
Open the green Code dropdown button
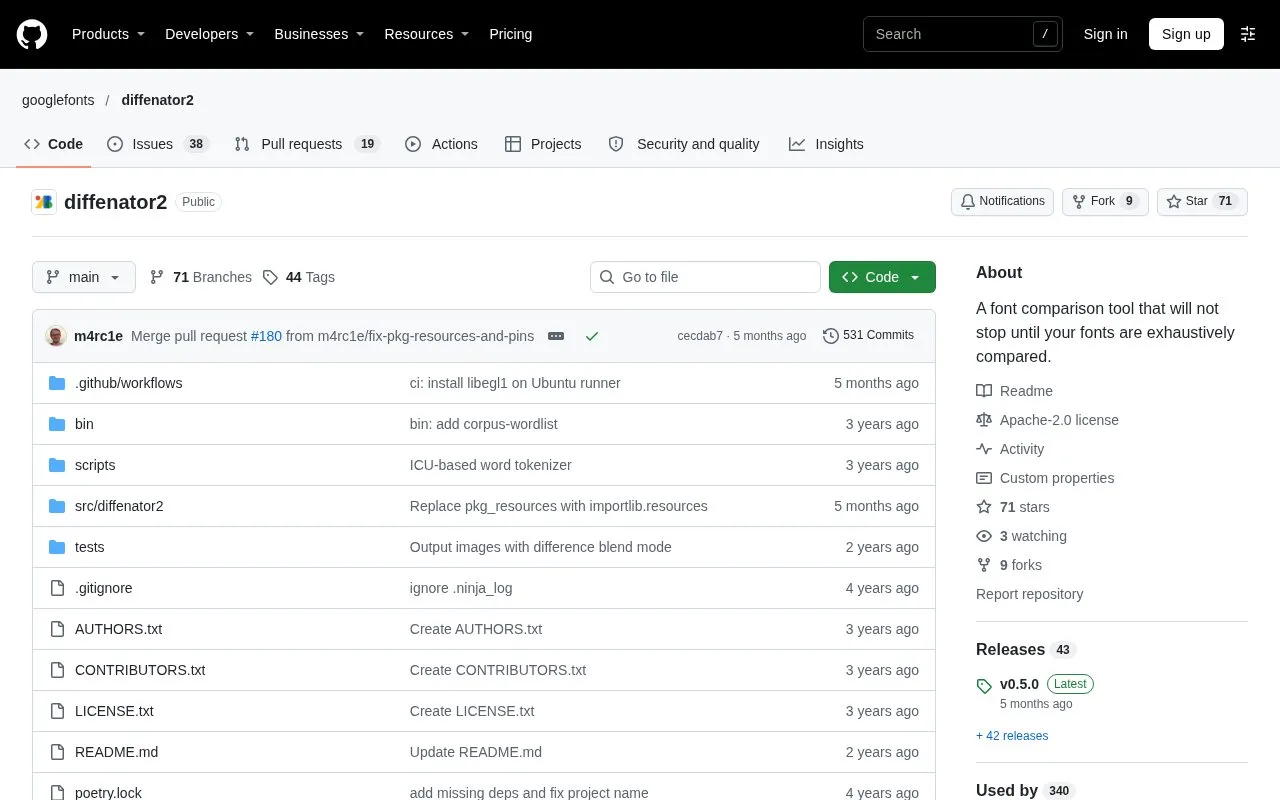pyautogui.click(x=882, y=277)
